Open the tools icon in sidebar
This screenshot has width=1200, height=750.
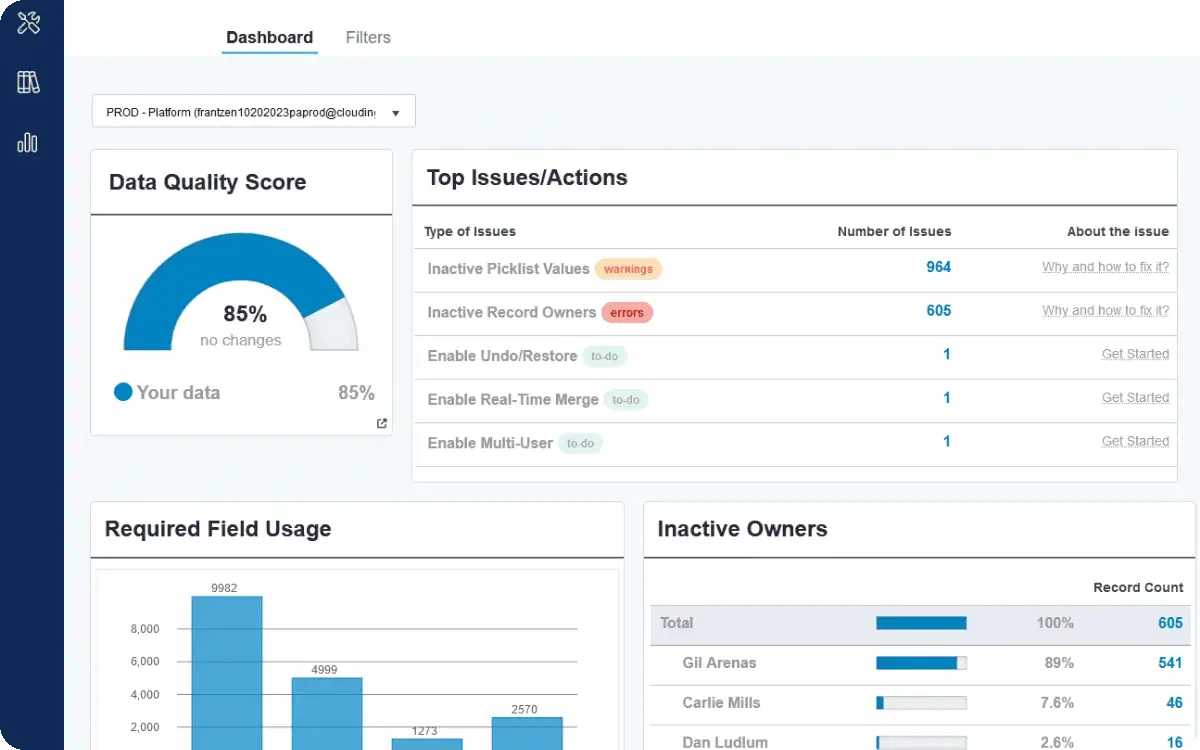coord(28,23)
